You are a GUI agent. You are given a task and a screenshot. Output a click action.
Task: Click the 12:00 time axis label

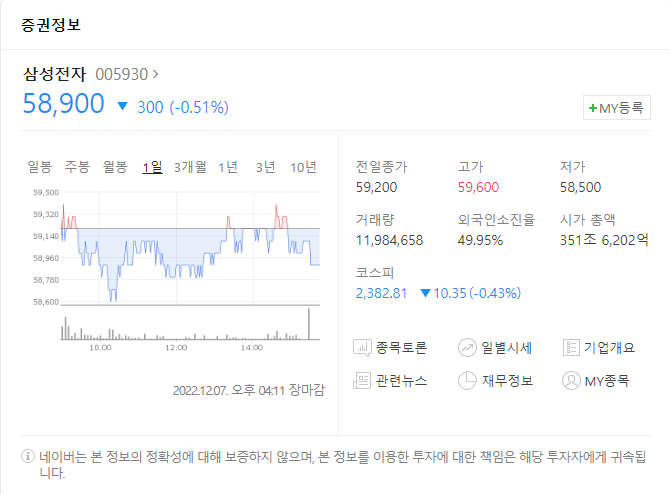[176, 348]
